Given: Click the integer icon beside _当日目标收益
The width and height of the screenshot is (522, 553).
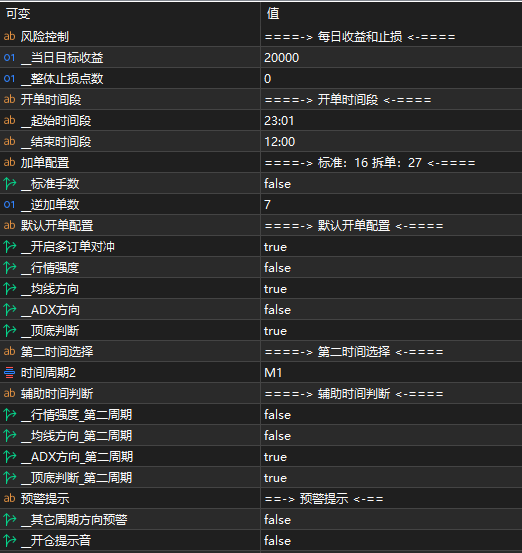Looking at the screenshot, I should point(10,57).
